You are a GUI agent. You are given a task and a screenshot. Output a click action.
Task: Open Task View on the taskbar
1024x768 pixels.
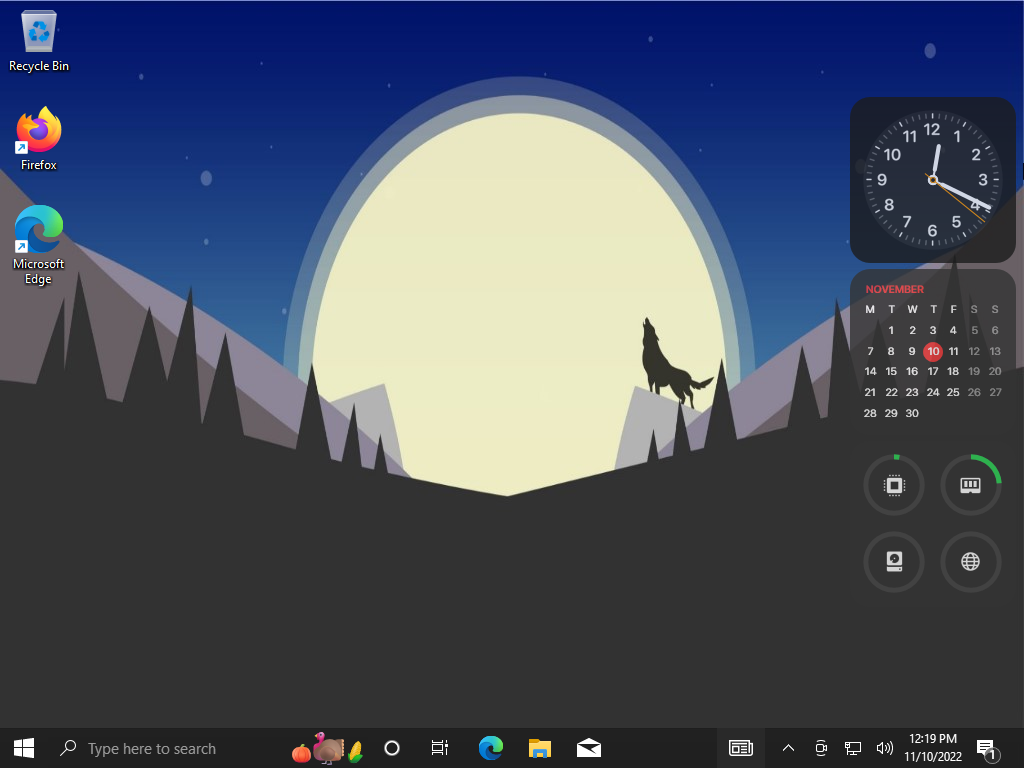point(440,748)
